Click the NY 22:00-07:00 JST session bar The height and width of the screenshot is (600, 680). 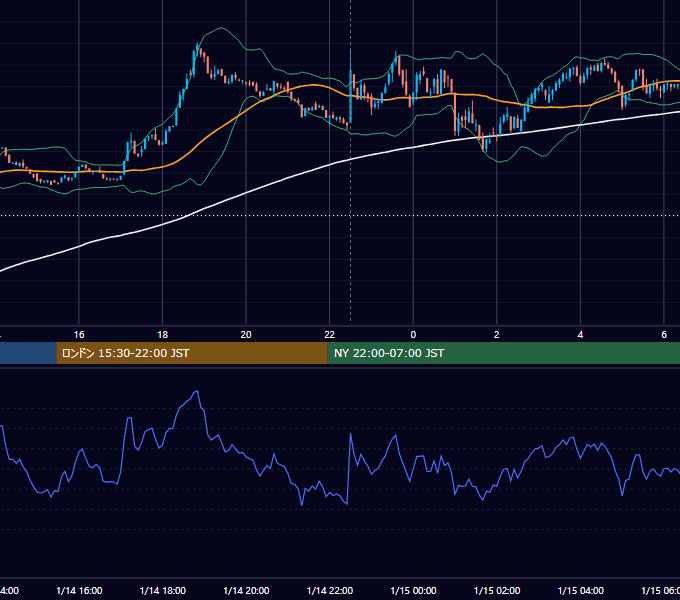[x=503, y=353]
